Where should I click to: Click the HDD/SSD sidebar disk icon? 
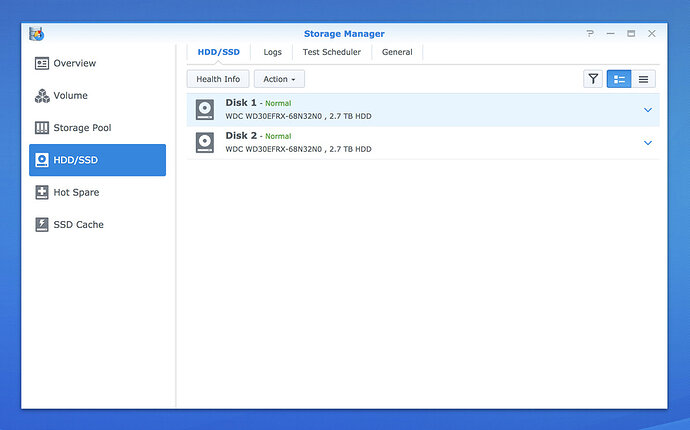(42, 160)
